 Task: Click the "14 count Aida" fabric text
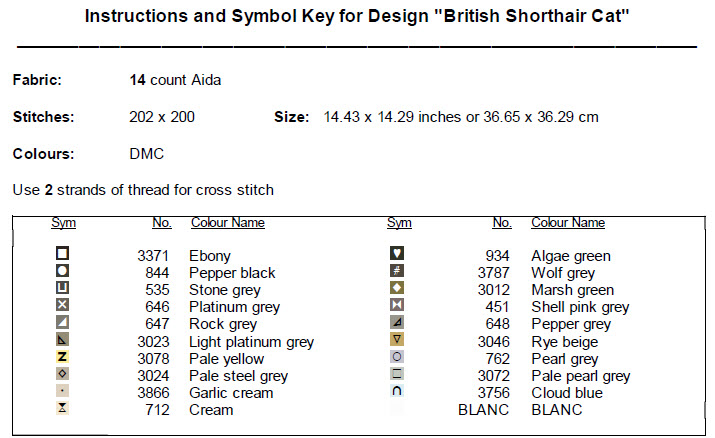pos(175,79)
